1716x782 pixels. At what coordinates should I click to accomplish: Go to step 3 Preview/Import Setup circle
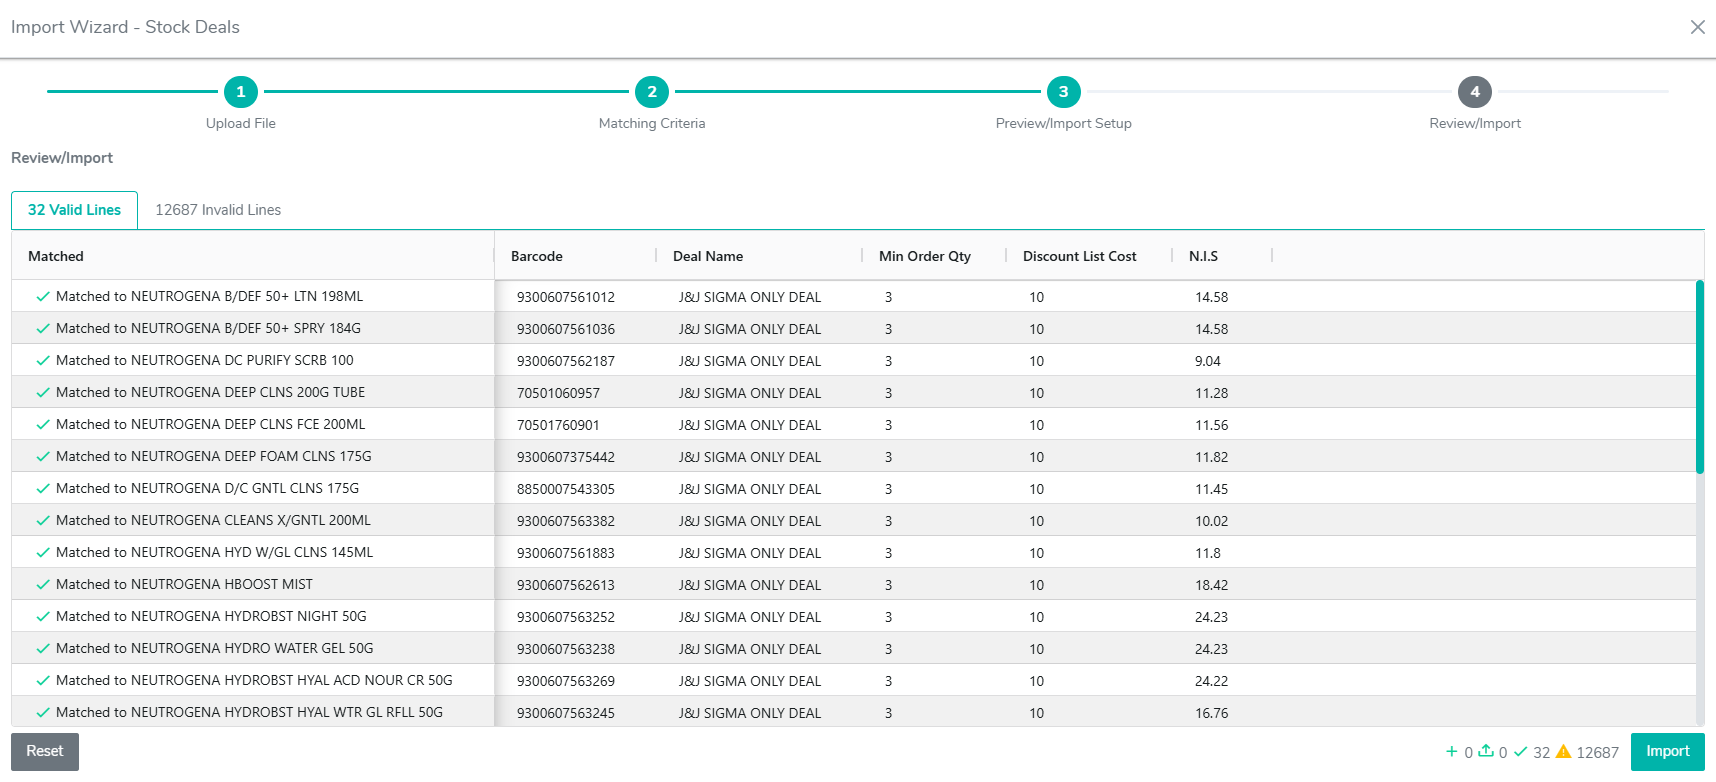coord(1063,92)
